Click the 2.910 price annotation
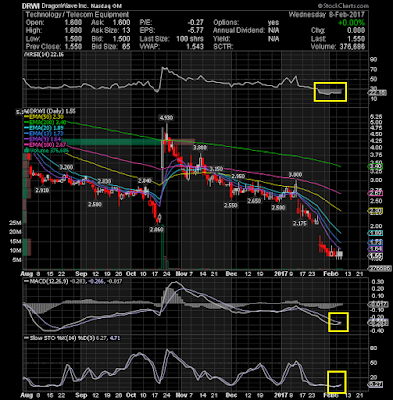393x400 pixels. coord(42,190)
